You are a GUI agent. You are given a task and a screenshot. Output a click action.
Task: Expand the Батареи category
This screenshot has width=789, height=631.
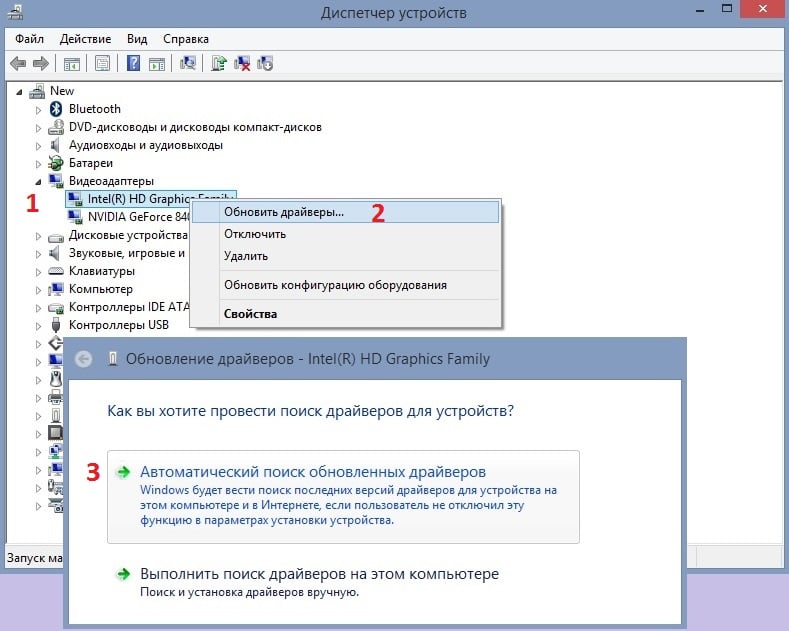tap(38, 164)
